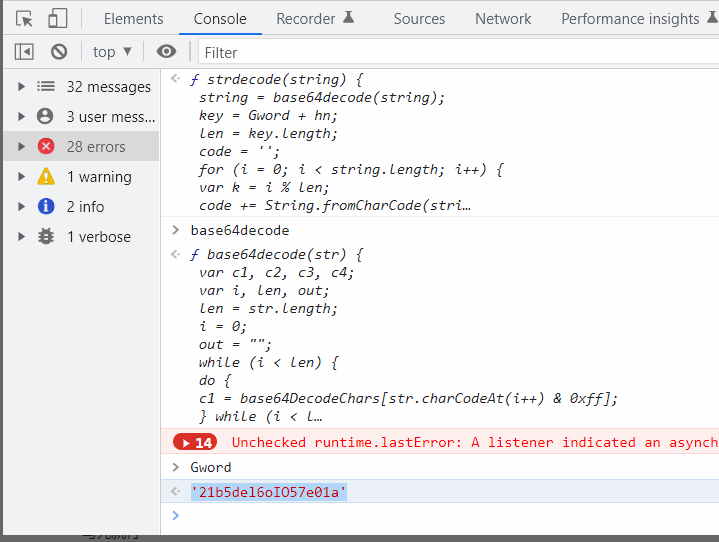Viewport: 719px width, 542px height.
Task: Select the base64decode input line
Action: coord(240,230)
